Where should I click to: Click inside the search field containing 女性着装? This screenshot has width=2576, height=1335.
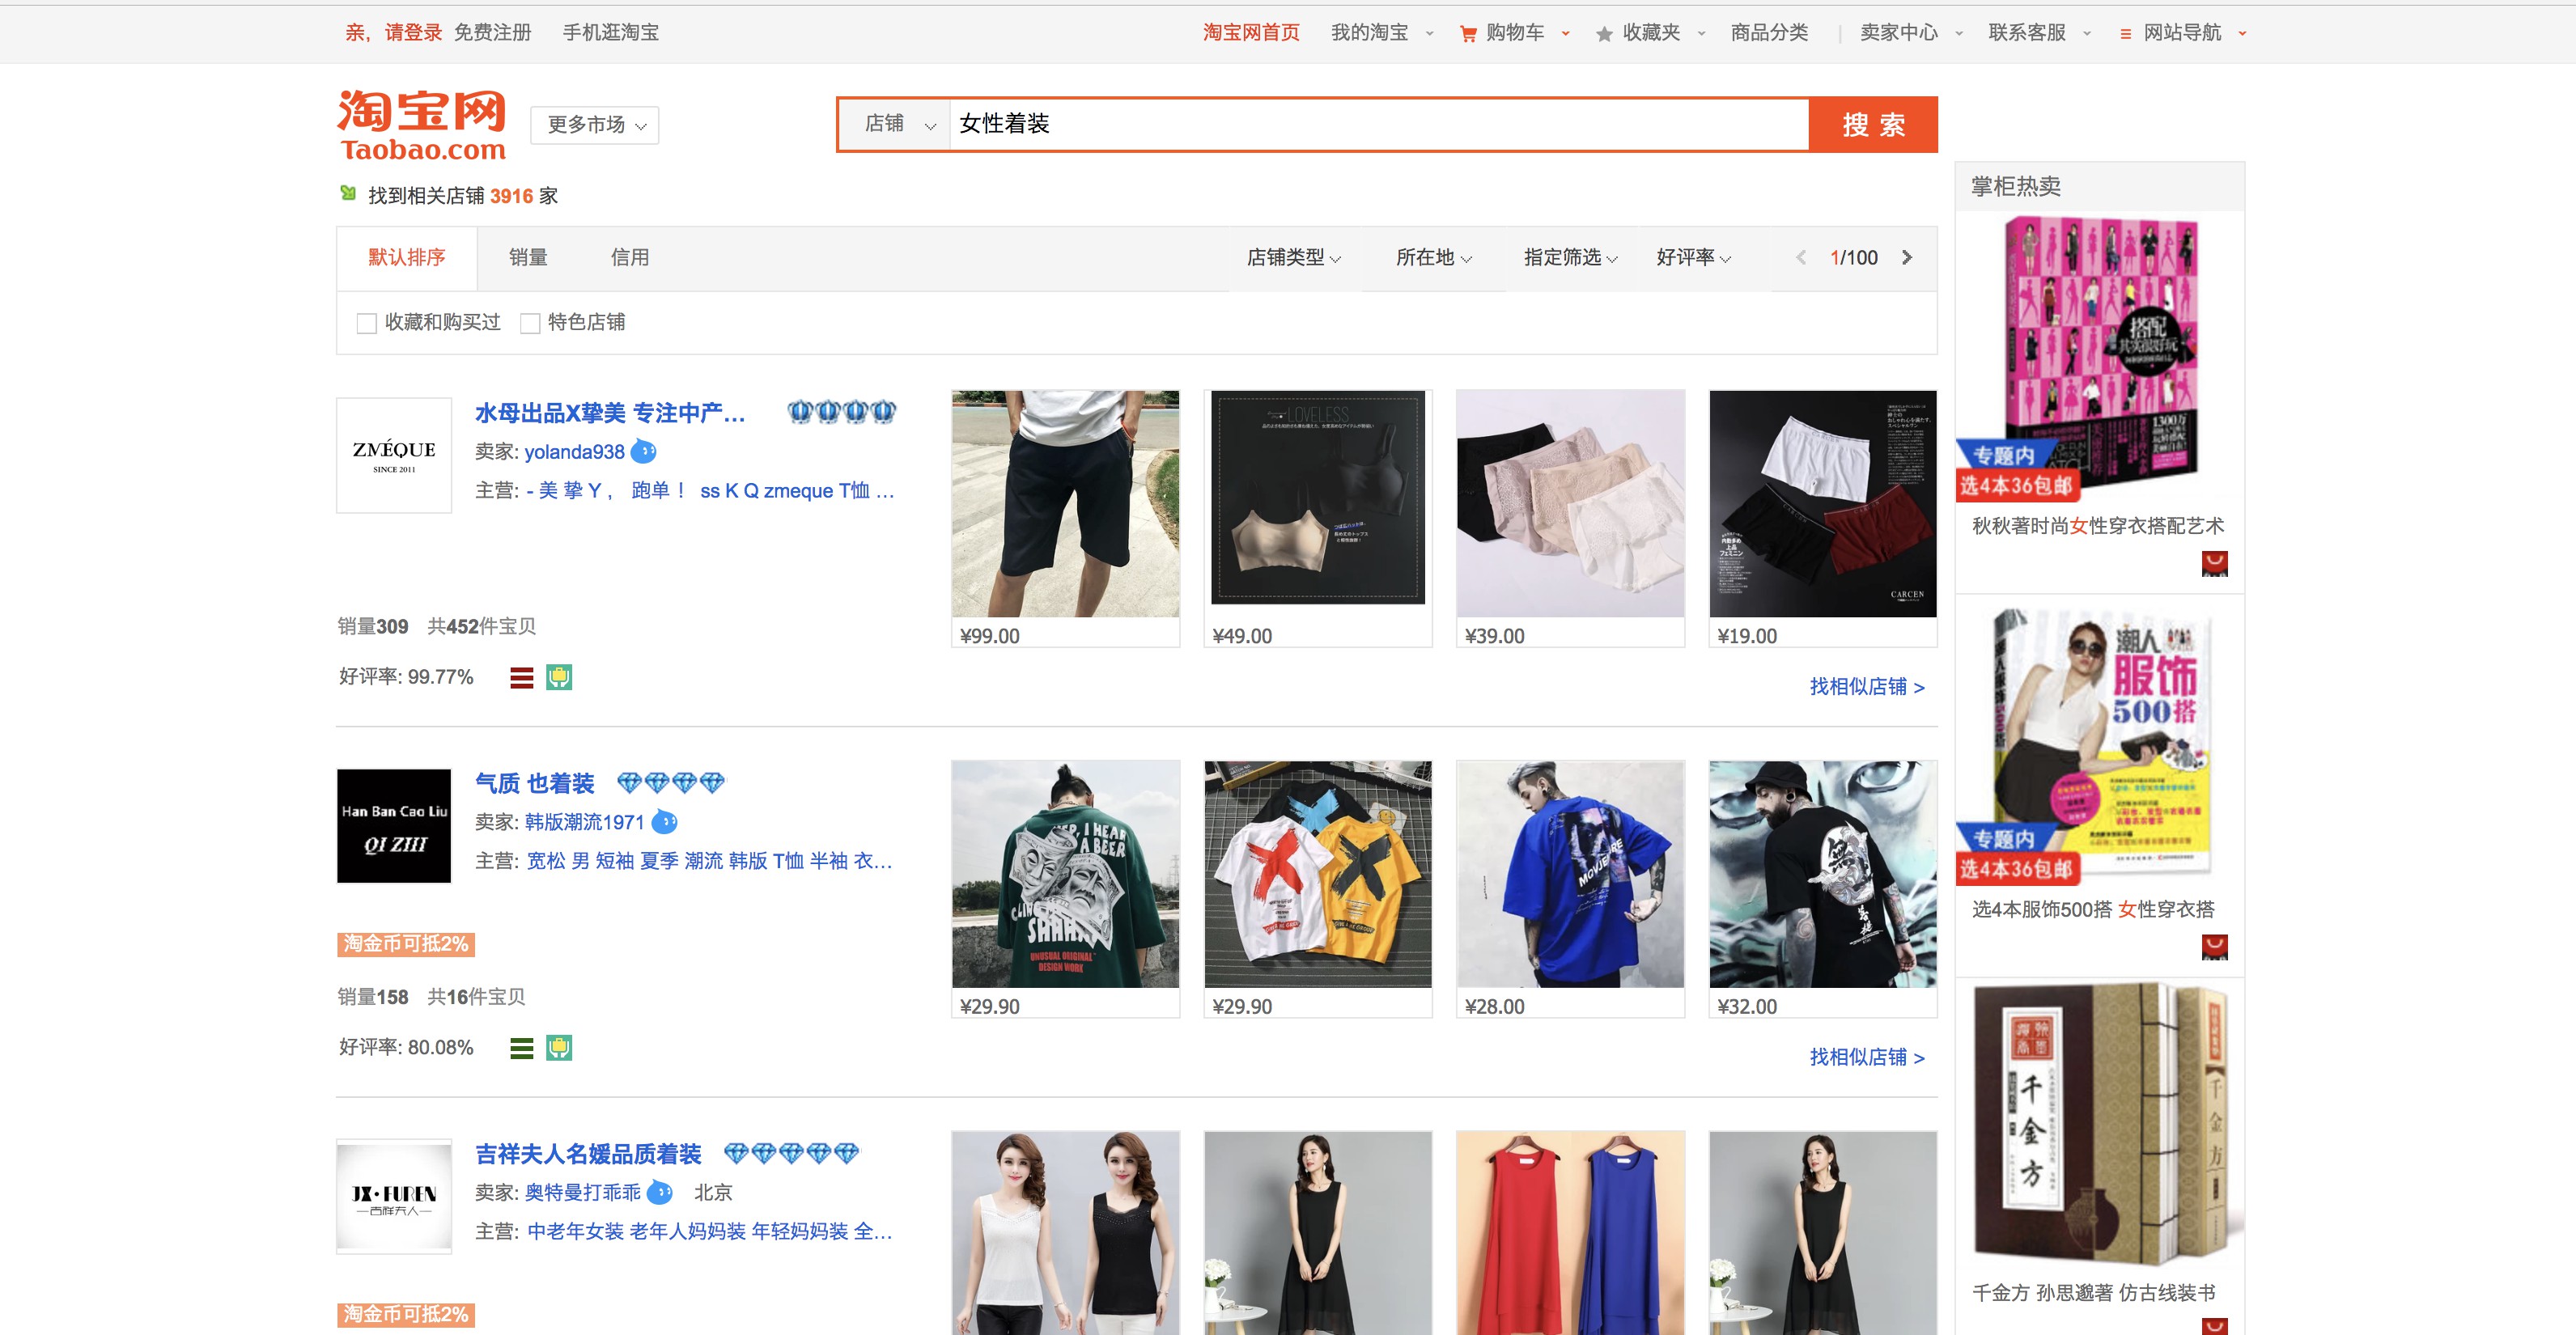tap(1379, 124)
